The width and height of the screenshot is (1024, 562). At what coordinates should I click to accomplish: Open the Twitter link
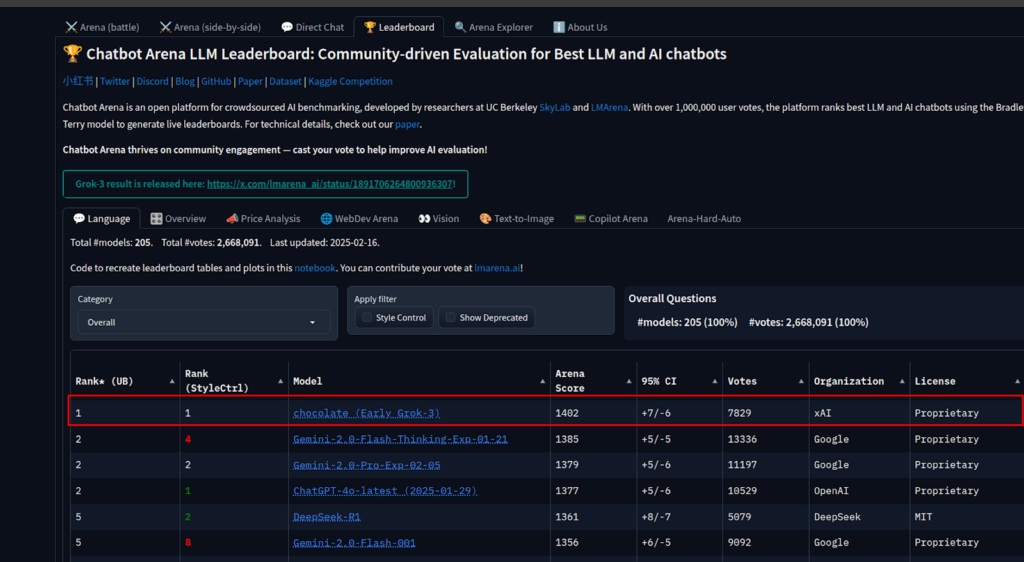(x=115, y=81)
